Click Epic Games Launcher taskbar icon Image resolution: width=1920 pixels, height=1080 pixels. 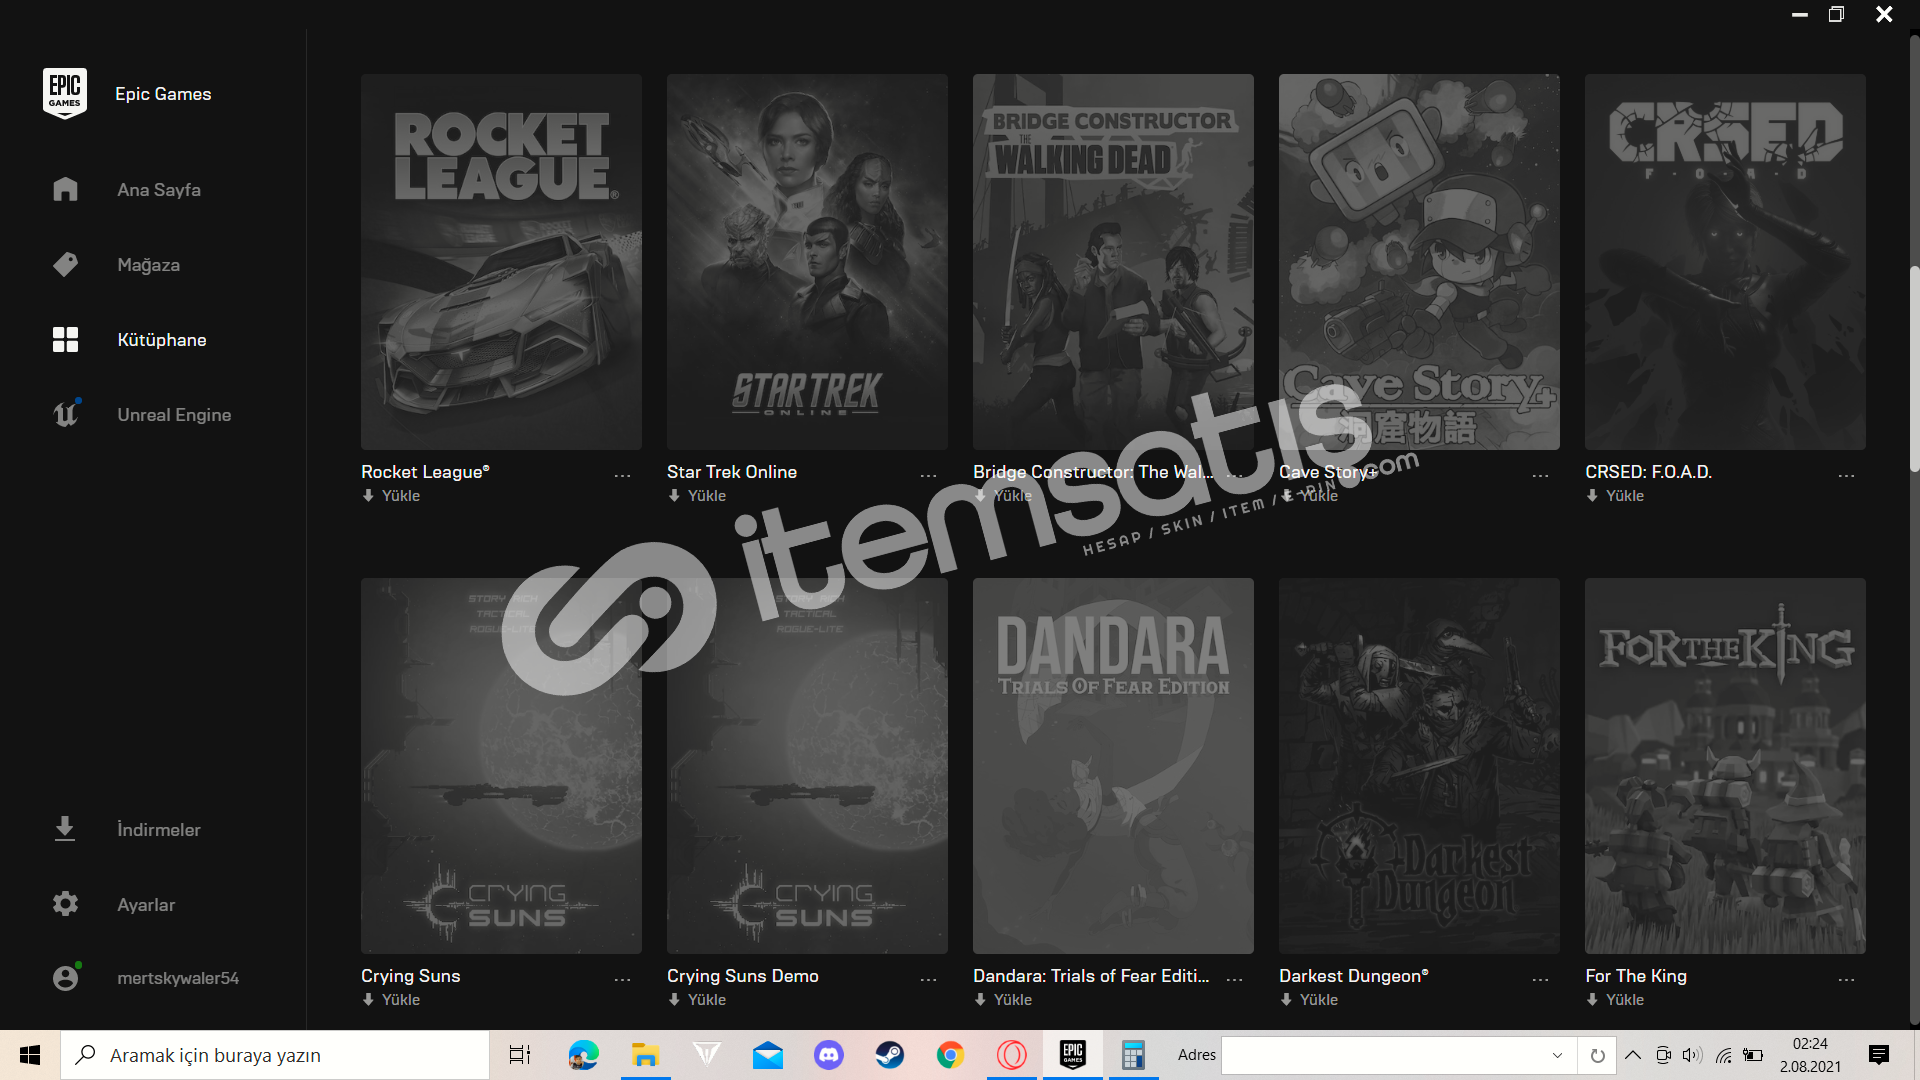[1073, 1055]
